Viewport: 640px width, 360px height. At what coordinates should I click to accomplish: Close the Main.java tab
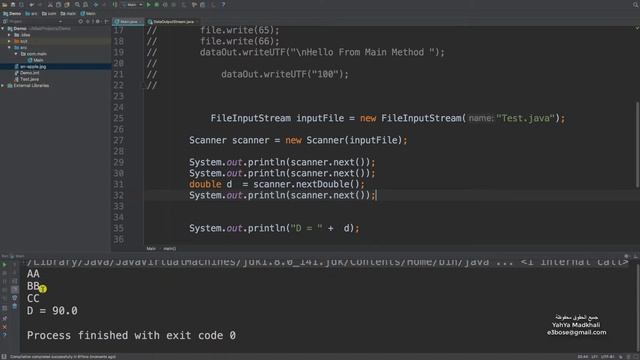point(141,22)
